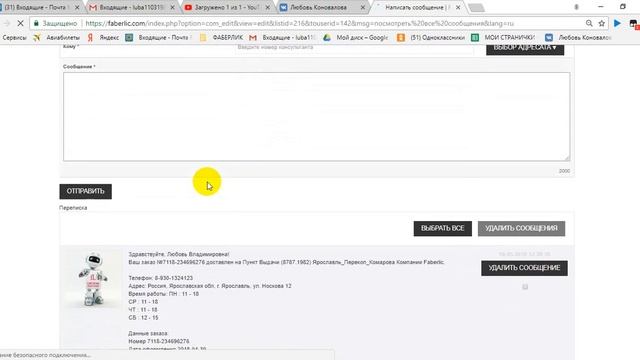Image resolution: width=640 pixels, height=360 pixels.
Task: Click the УДАЛИТЬ СООБЩЕНИЯ button
Action: 521,229
